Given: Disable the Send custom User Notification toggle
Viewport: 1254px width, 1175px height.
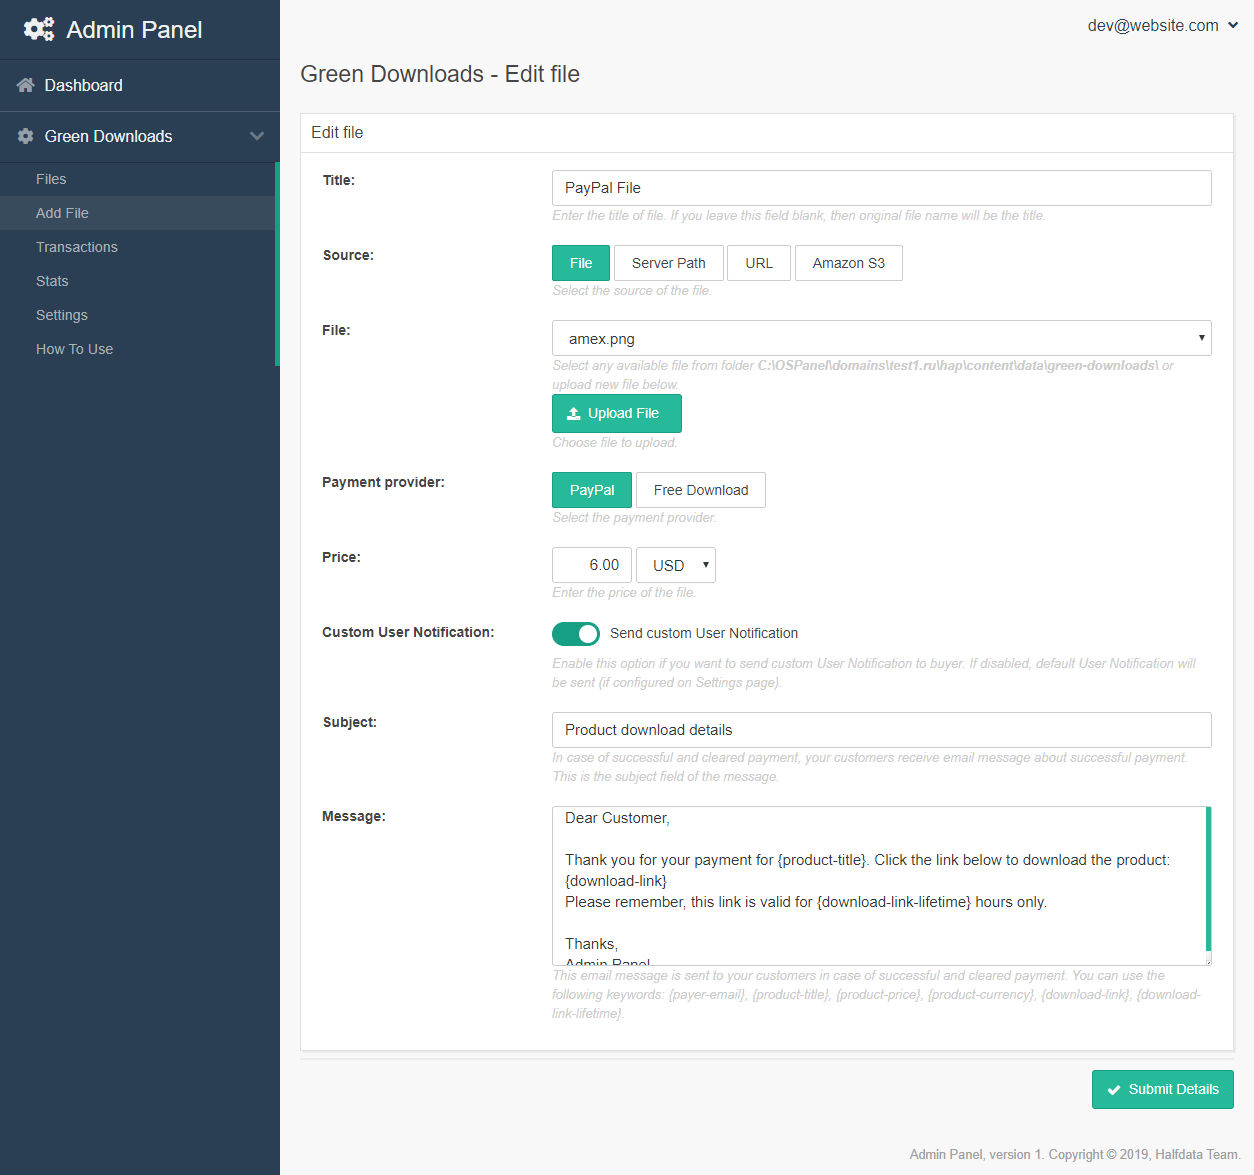Looking at the screenshot, I should pos(576,633).
